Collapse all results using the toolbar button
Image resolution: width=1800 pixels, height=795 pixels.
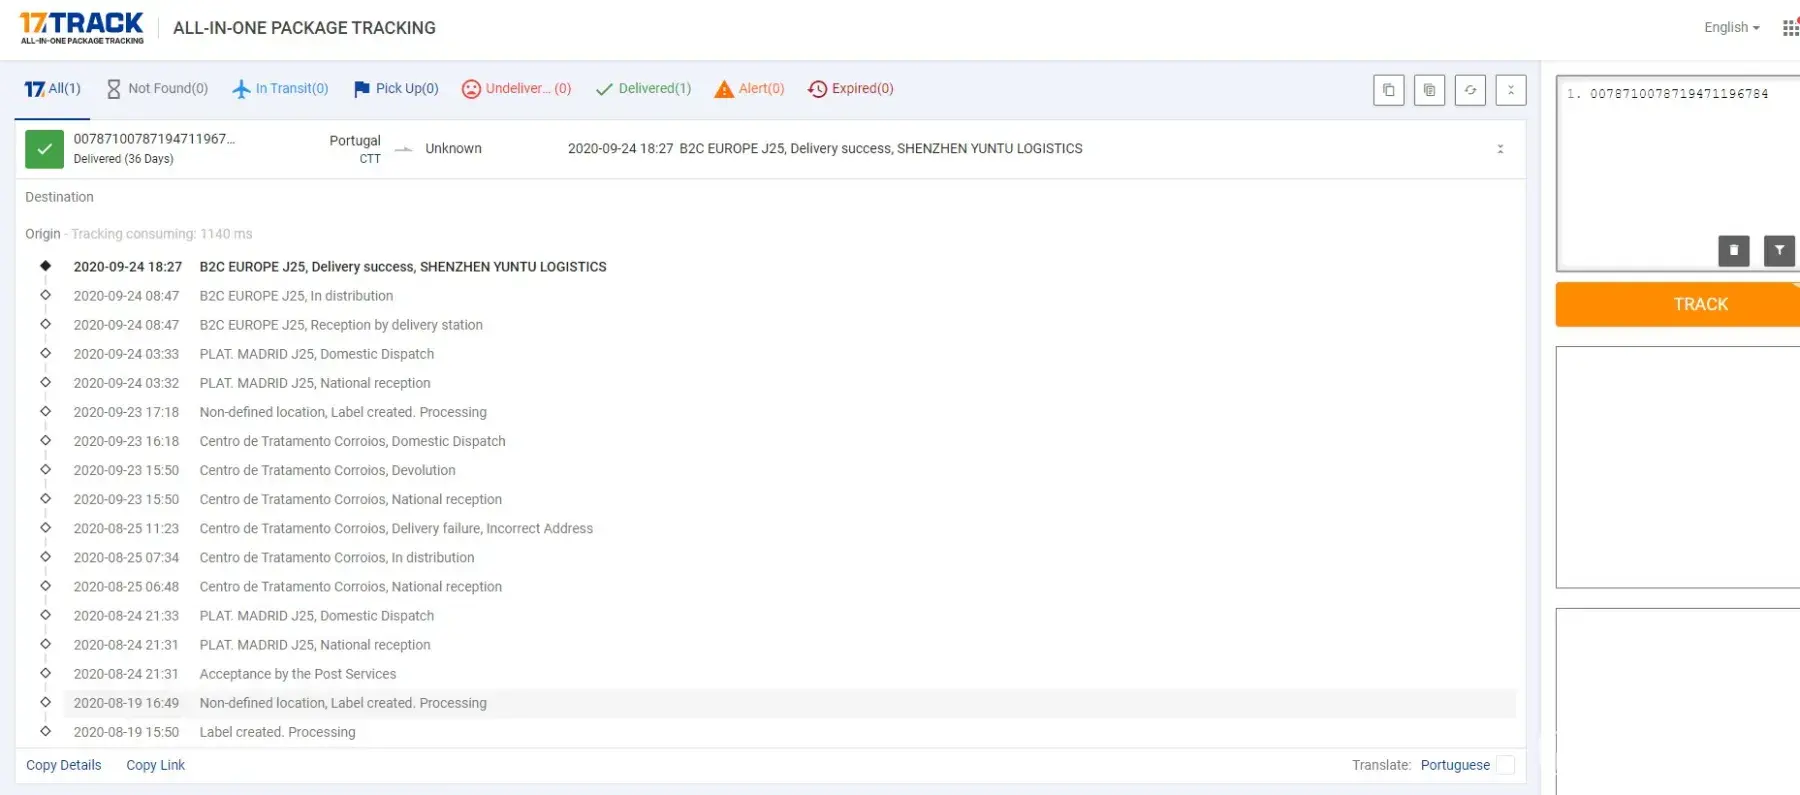1510,90
